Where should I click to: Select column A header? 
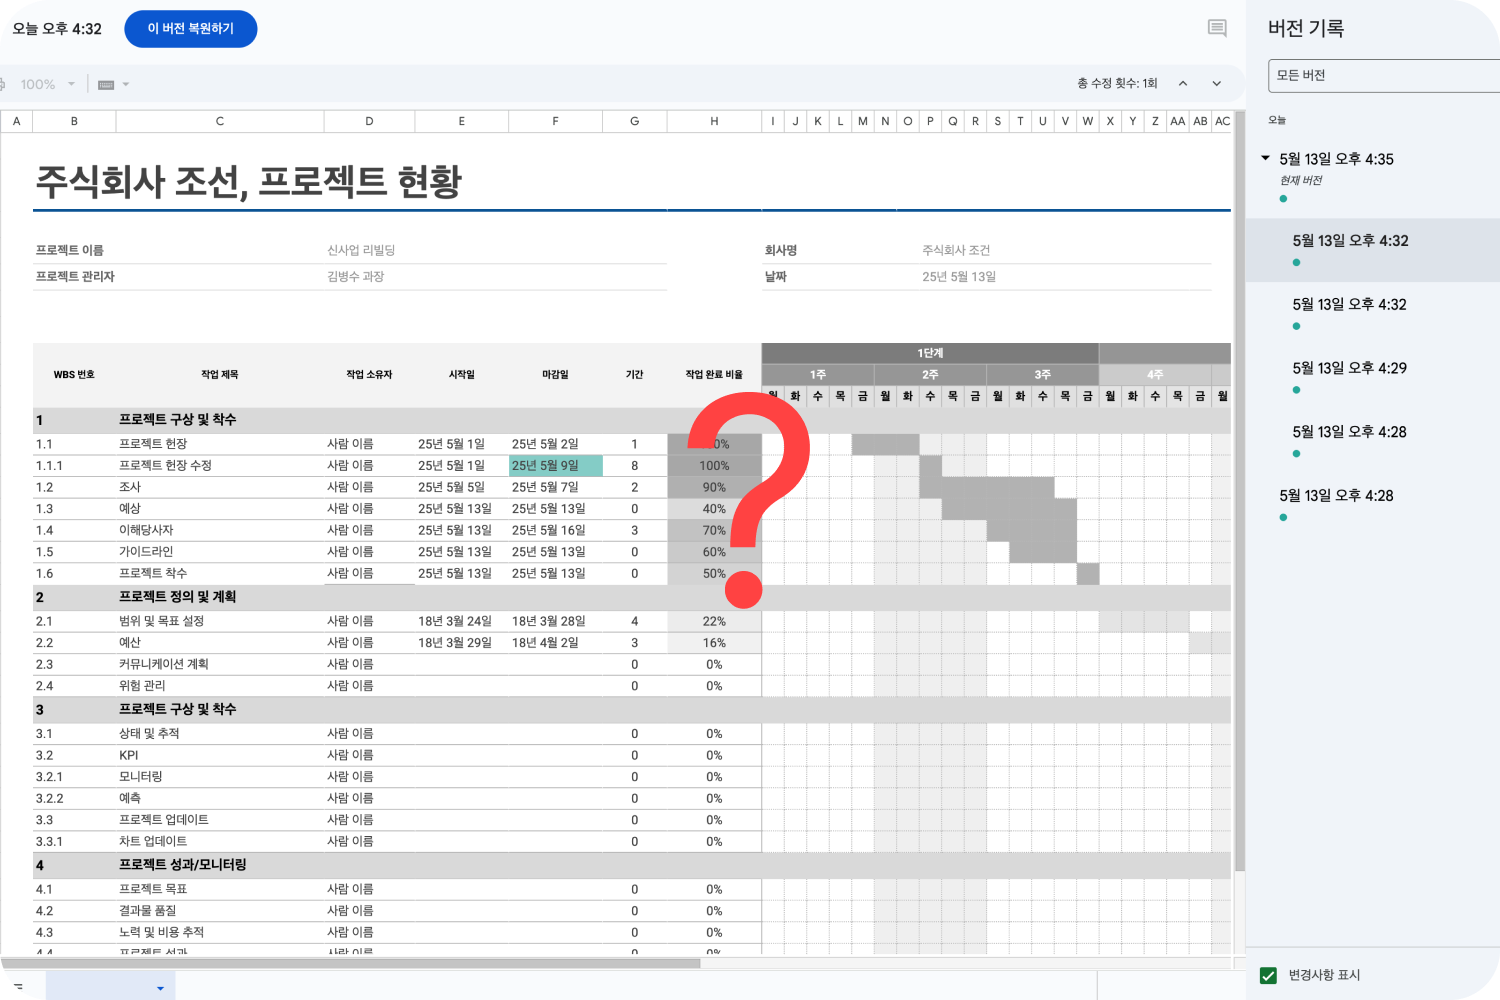16,121
